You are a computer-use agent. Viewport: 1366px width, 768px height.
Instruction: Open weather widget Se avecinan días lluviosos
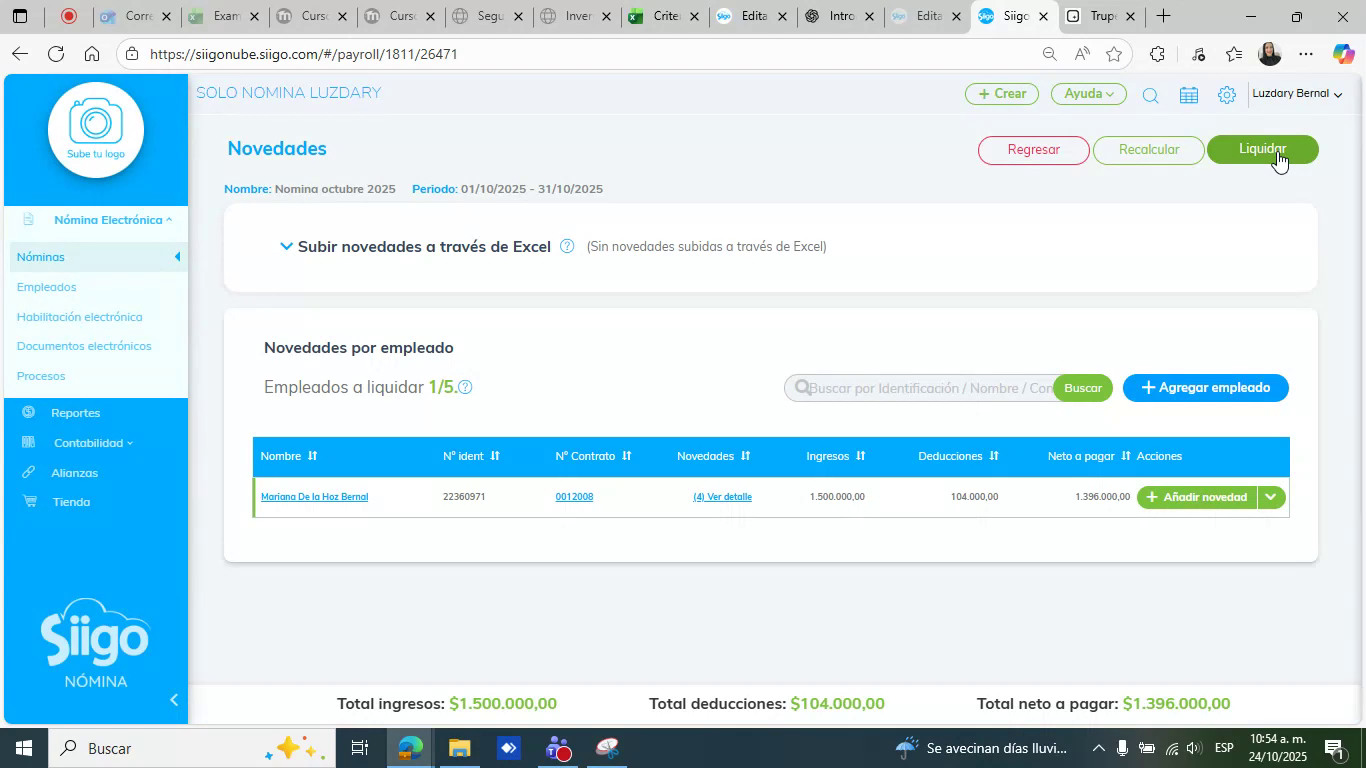982,748
